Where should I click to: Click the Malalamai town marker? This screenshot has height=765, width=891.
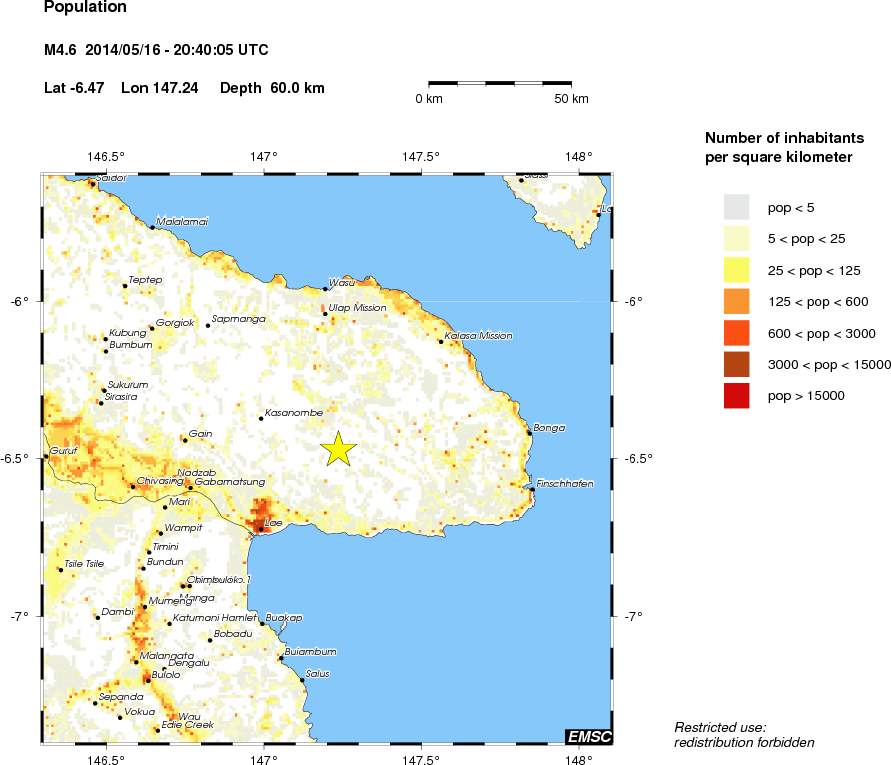tap(152, 227)
